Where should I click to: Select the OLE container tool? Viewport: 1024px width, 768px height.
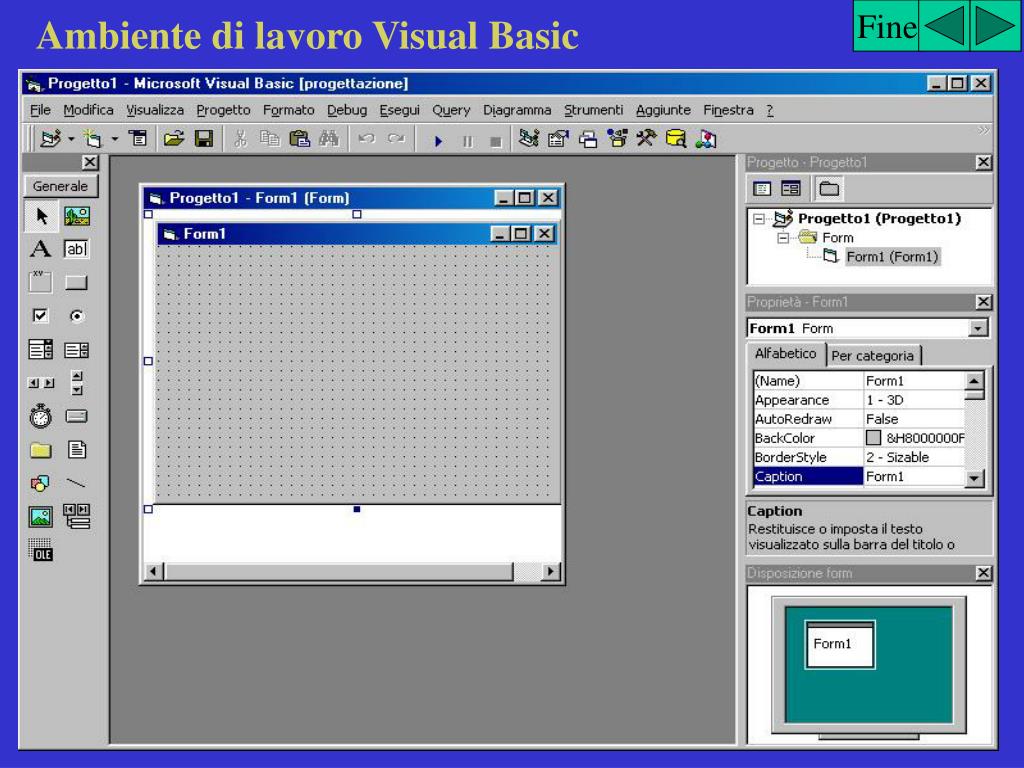tap(40, 550)
